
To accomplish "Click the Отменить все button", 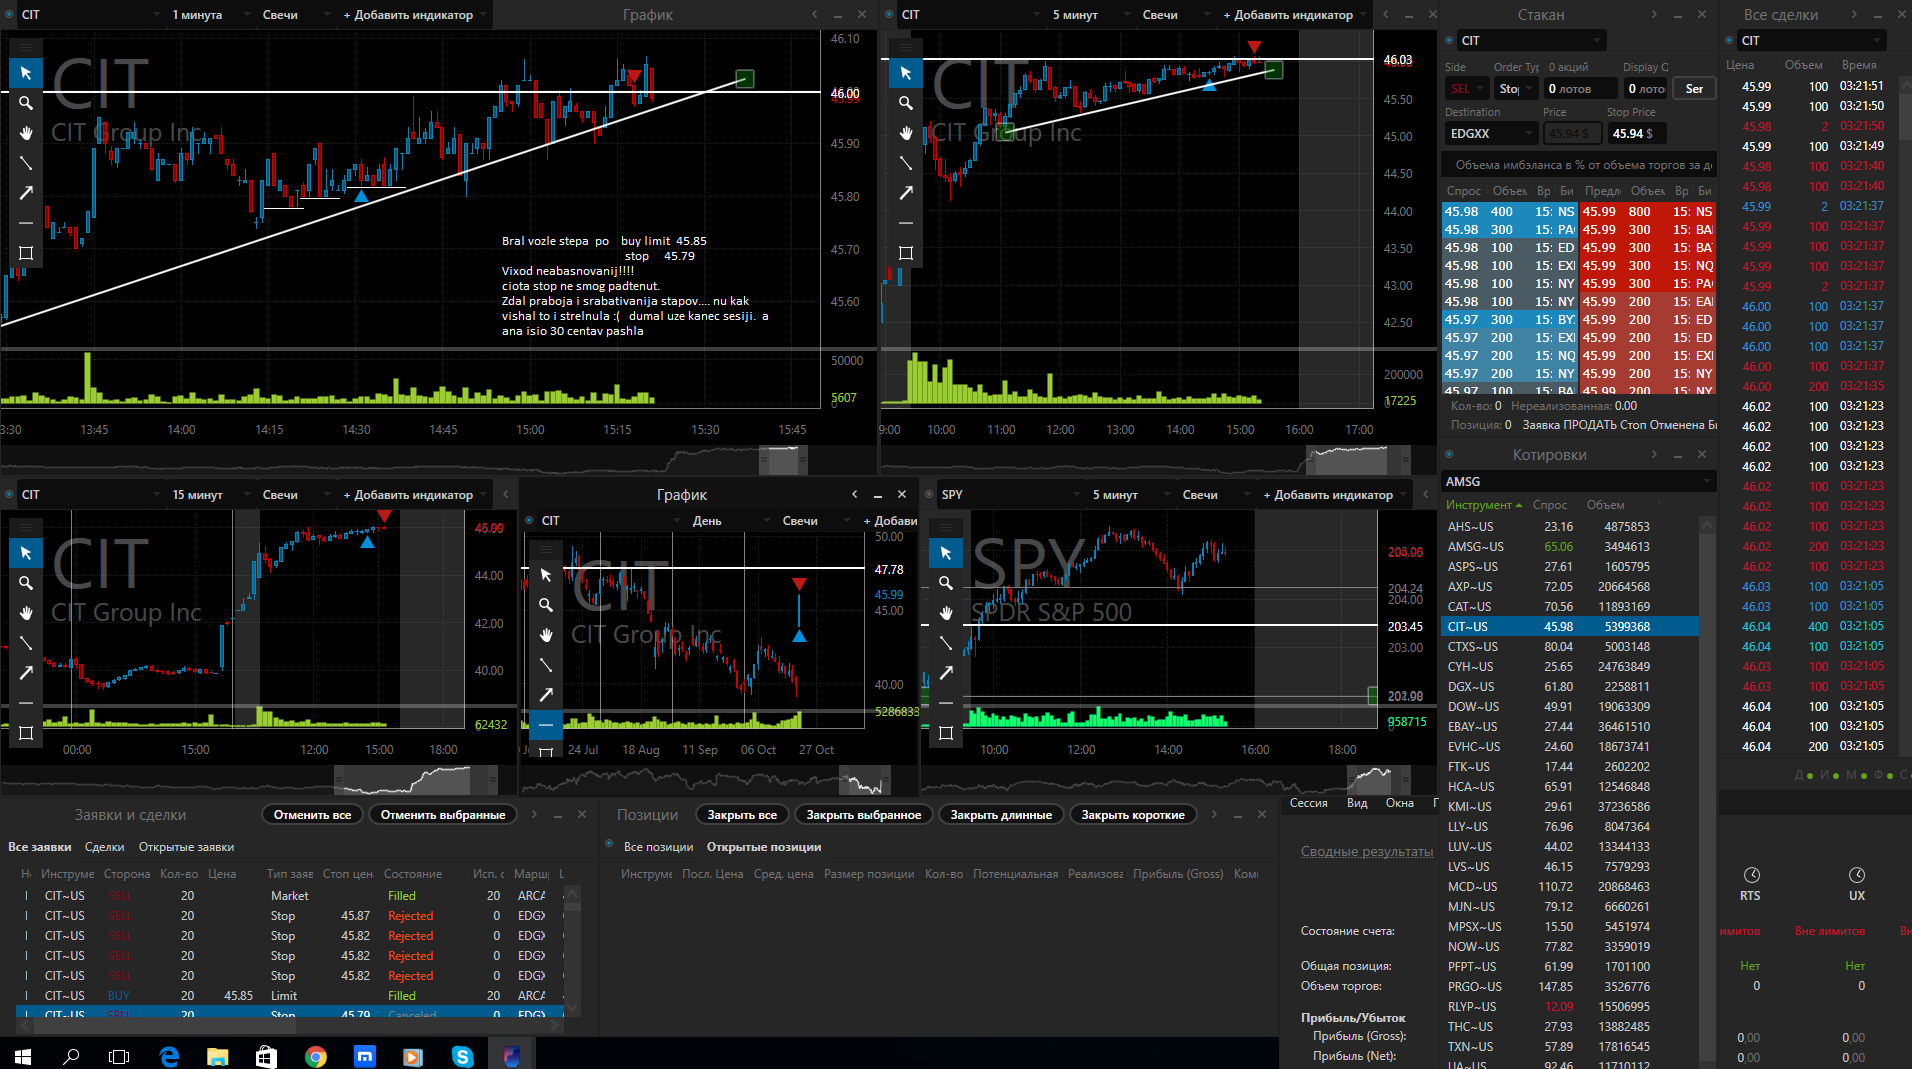I will 313,815.
